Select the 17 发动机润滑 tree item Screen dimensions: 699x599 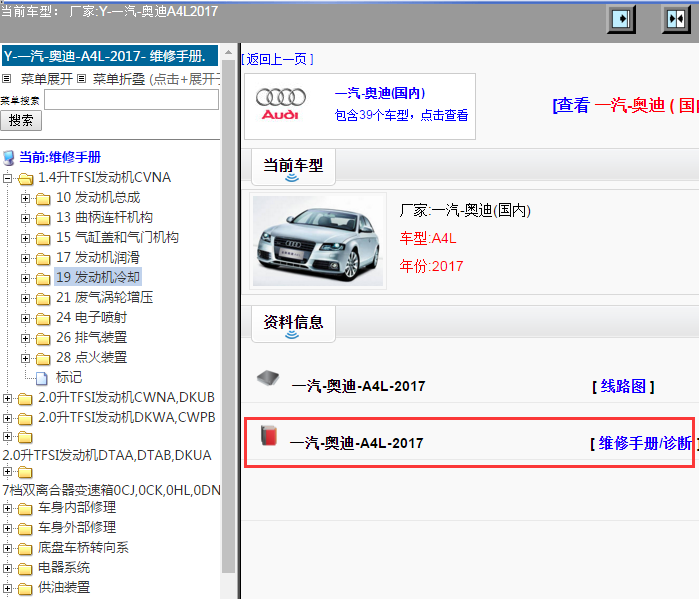tap(98, 257)
